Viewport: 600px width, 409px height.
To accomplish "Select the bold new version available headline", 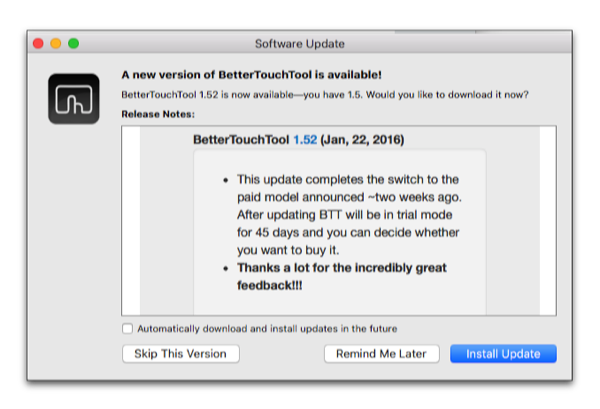I will (251, 75).
